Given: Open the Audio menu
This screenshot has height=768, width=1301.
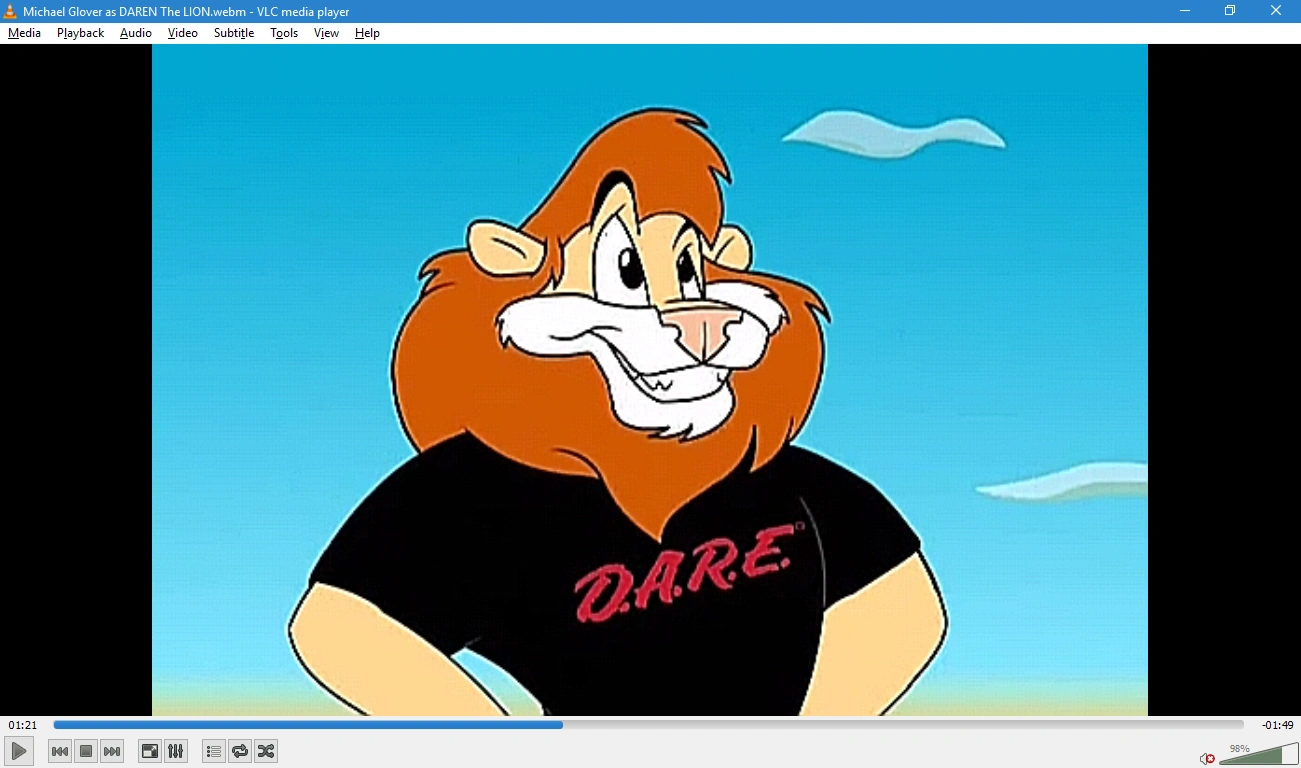Looking at the screenshot, I should pyautogui.click(x=135, y=33).
